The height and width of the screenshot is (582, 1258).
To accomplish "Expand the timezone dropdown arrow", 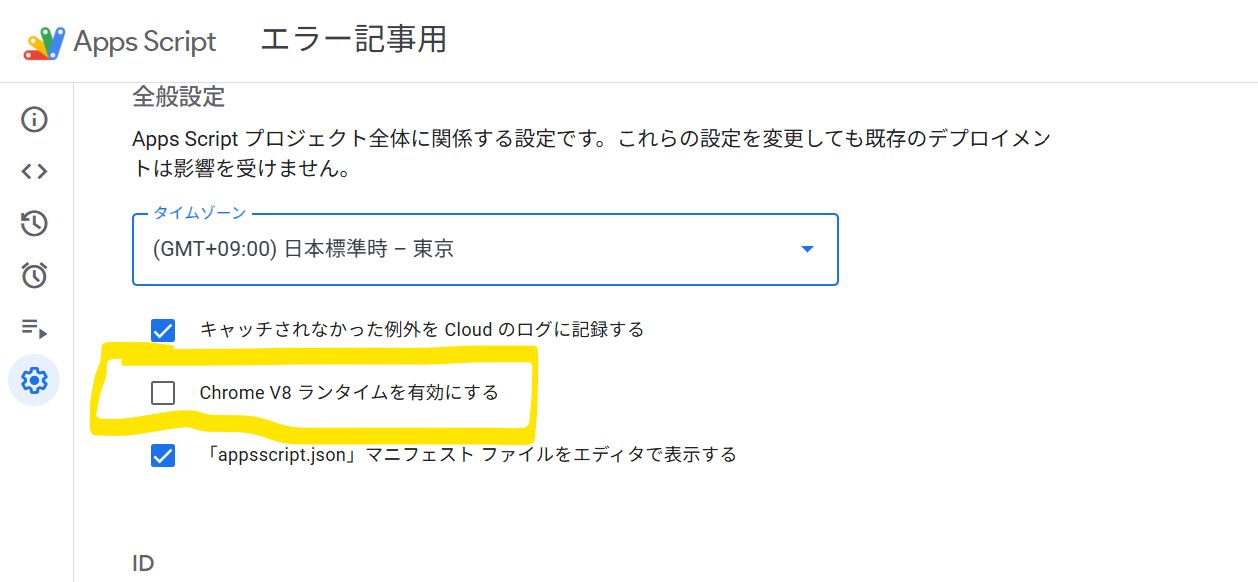I will 808,249.
